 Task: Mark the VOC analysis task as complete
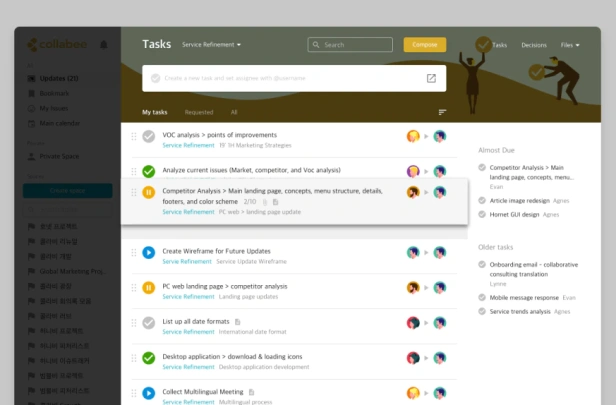[x=148, y=136]
